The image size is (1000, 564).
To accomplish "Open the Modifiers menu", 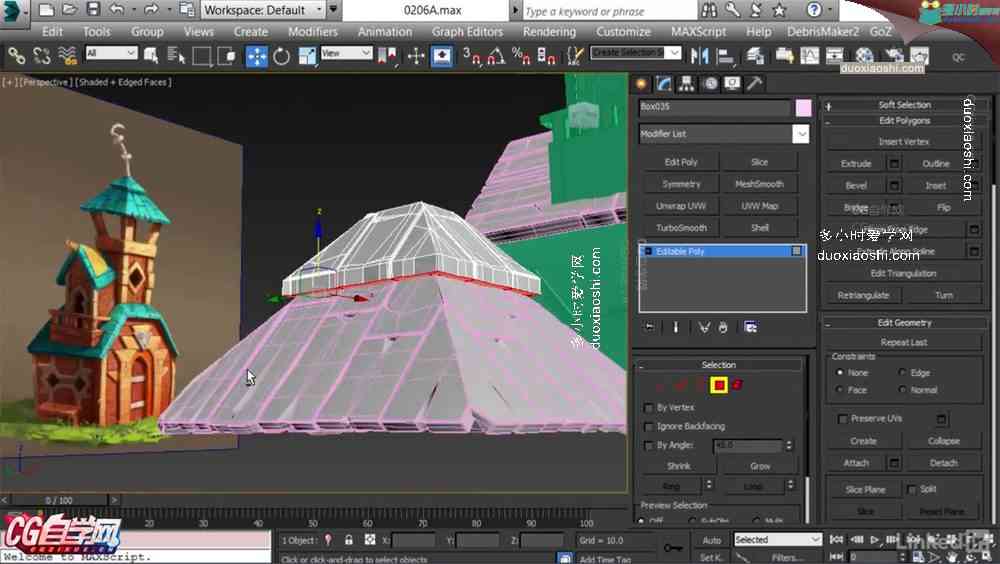I will pos(312,31).
